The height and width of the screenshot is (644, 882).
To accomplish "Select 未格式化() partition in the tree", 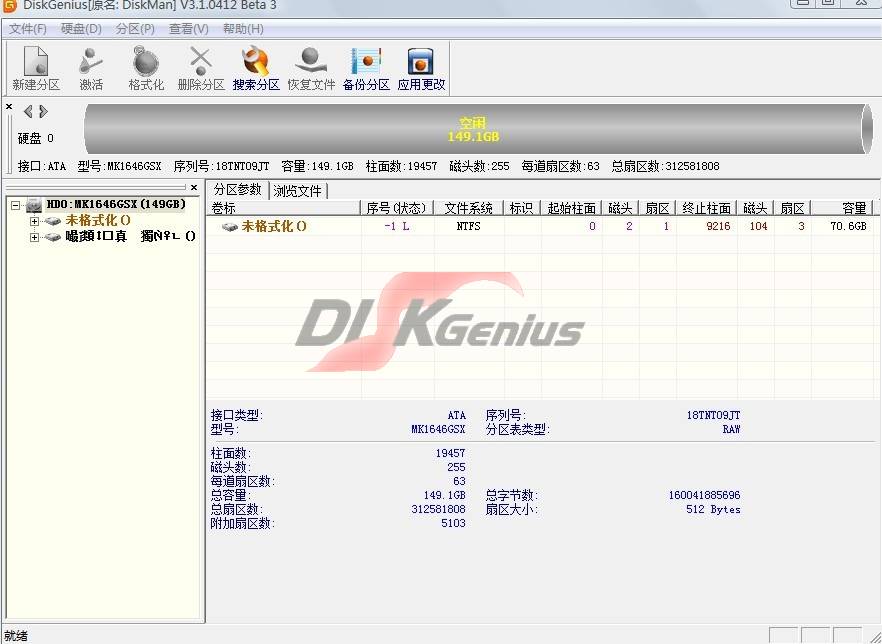I will (98, 220).
